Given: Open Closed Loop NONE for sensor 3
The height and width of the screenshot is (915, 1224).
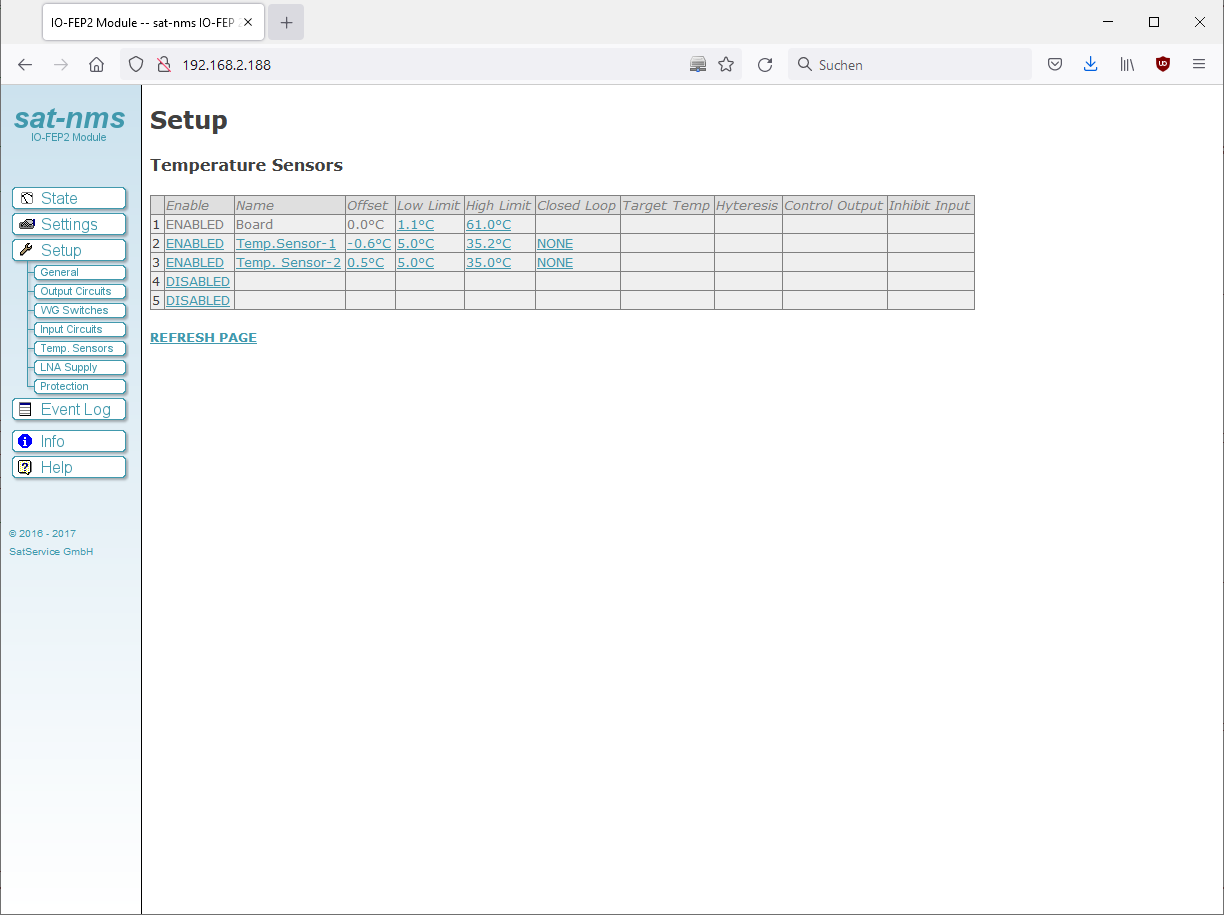Looking at the screenshot, I should [555, 263].
